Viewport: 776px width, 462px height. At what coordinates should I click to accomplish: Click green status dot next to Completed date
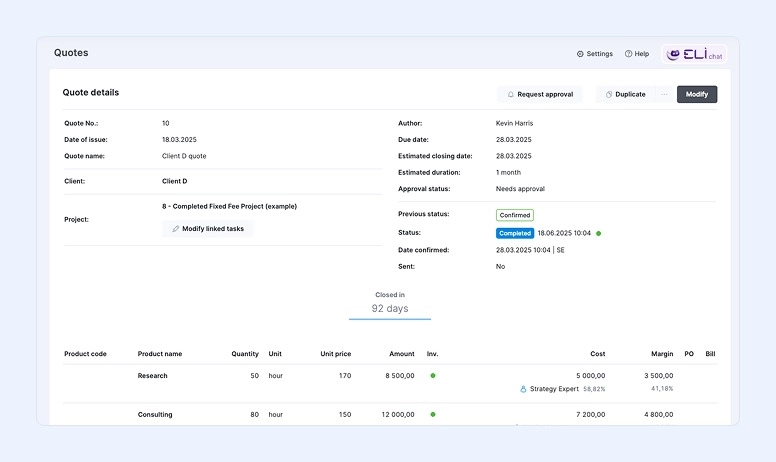pyautogui.click(x=598, y=233)
